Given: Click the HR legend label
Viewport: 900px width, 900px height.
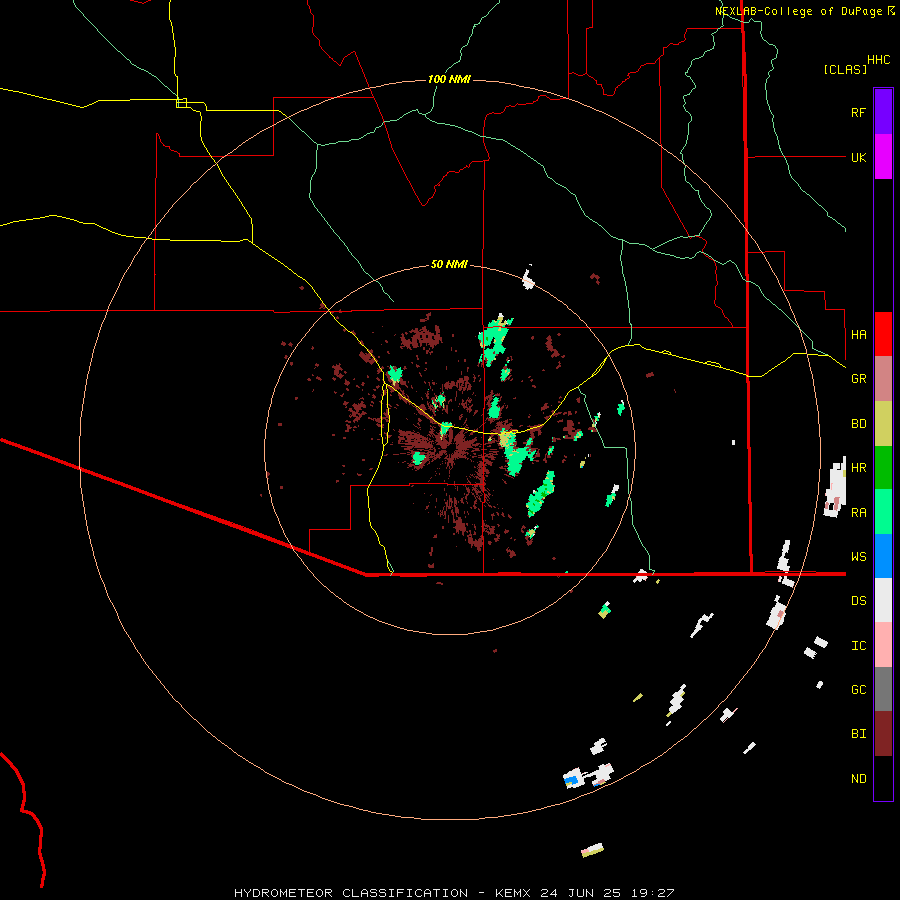Looking at the screenshot, I should 858,468.
